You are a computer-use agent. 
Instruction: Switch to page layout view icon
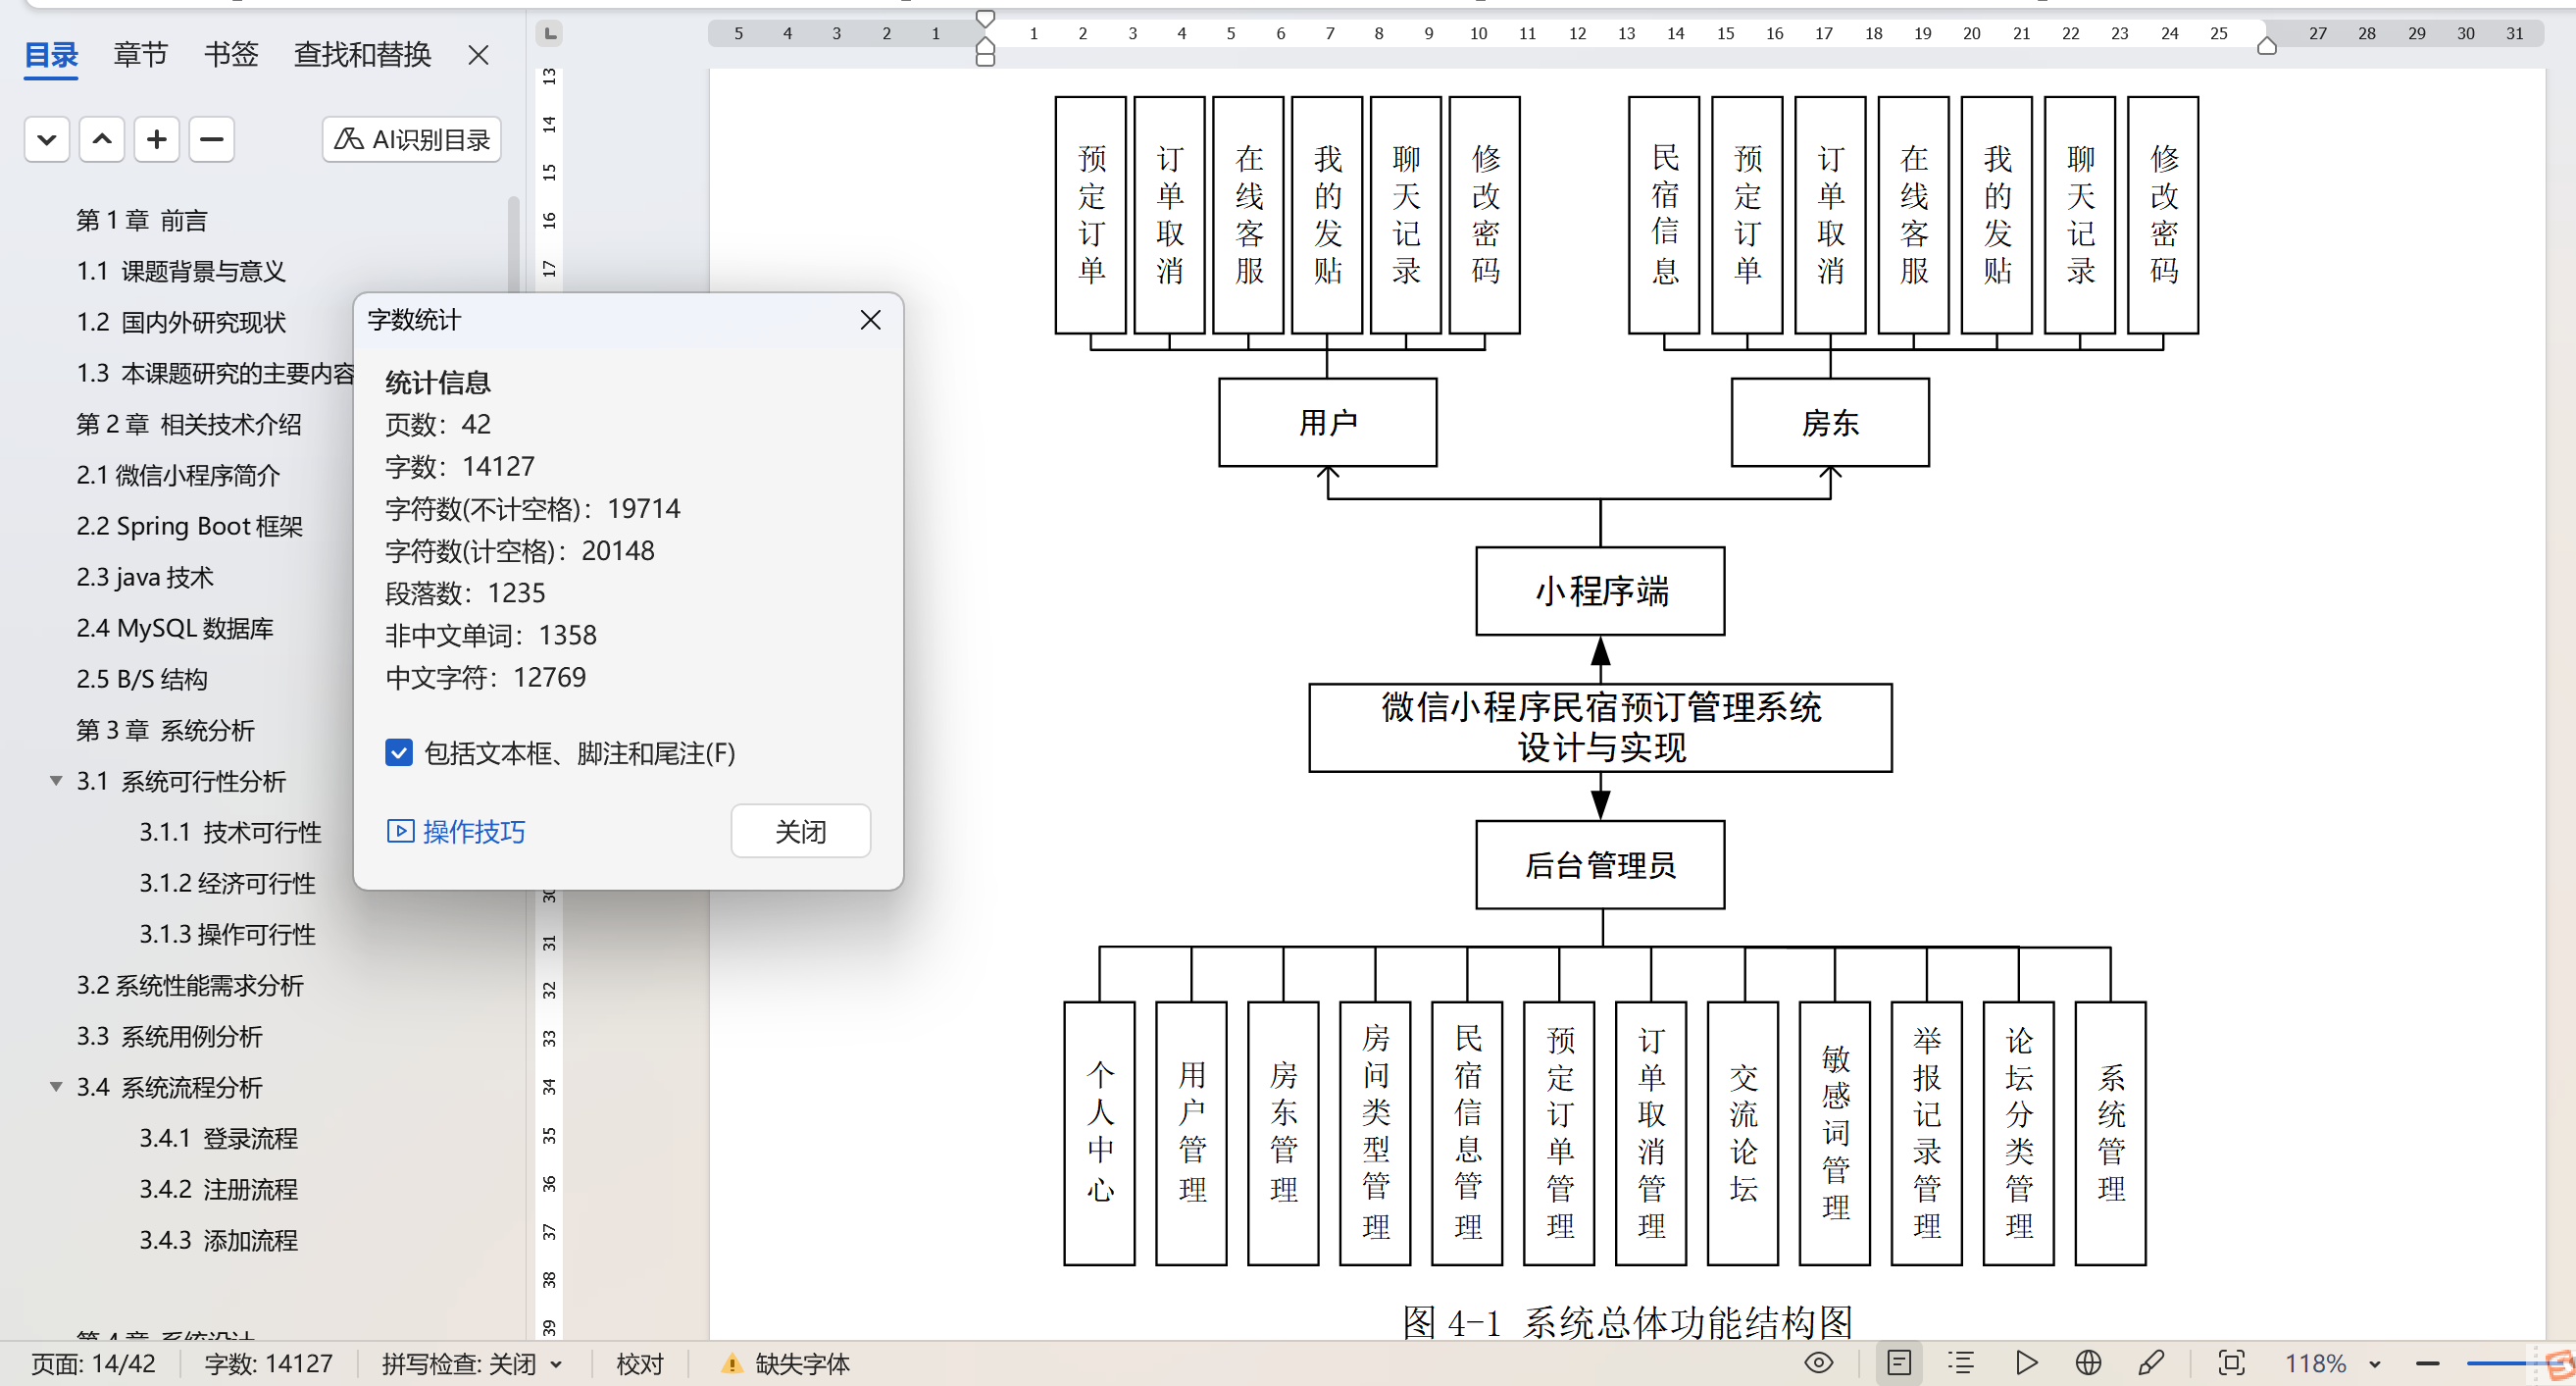pyautogui.click(x=1898, y=1363)
